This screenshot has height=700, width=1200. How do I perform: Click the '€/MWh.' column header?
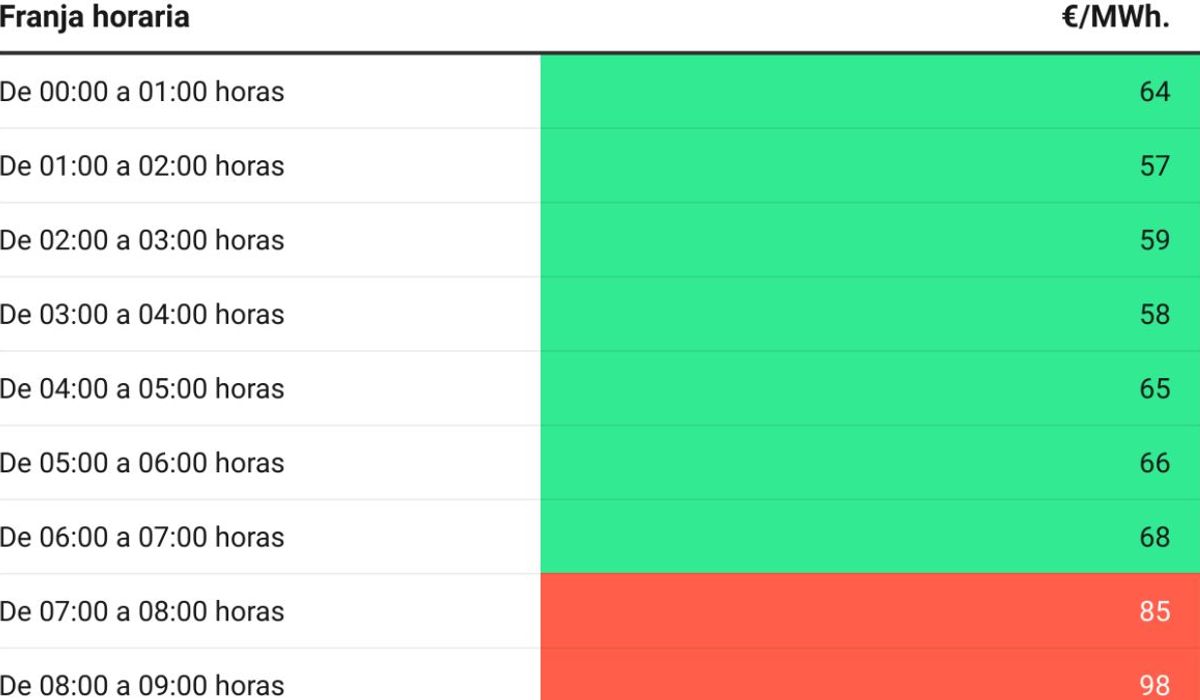1116,17
